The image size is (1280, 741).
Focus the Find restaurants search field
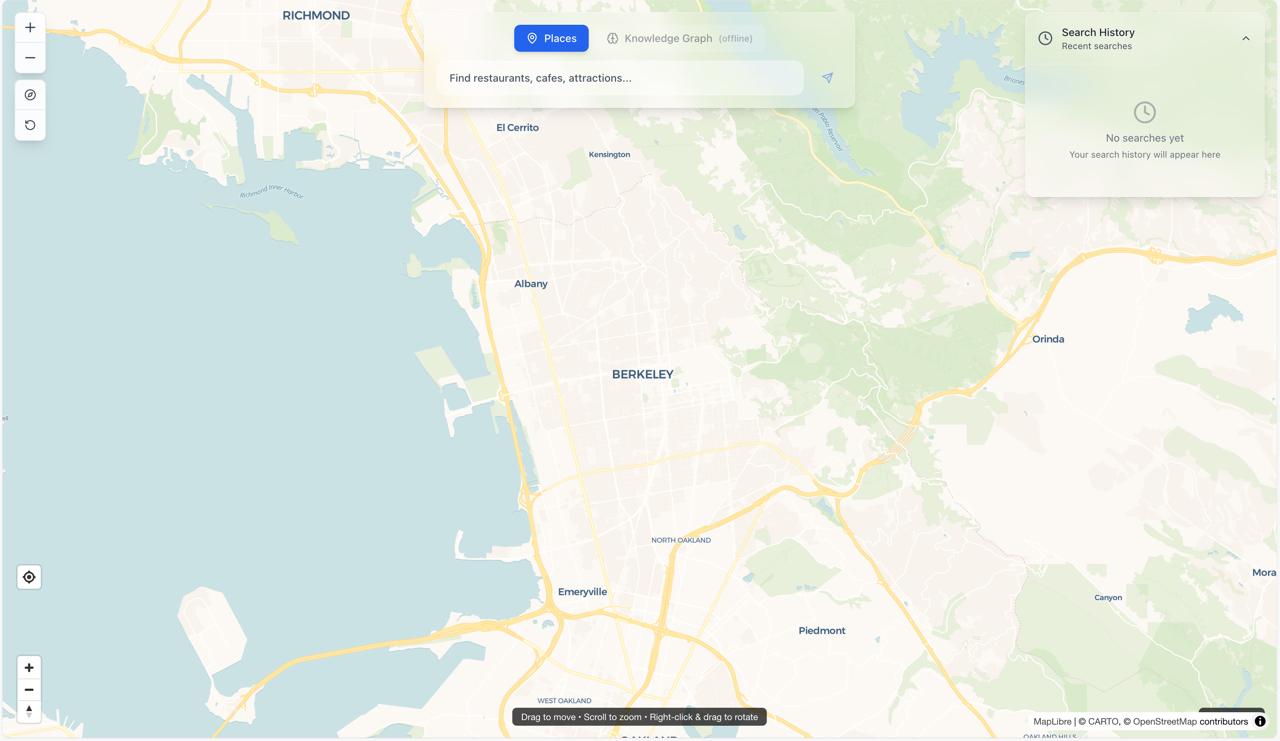tap(620, 78)
